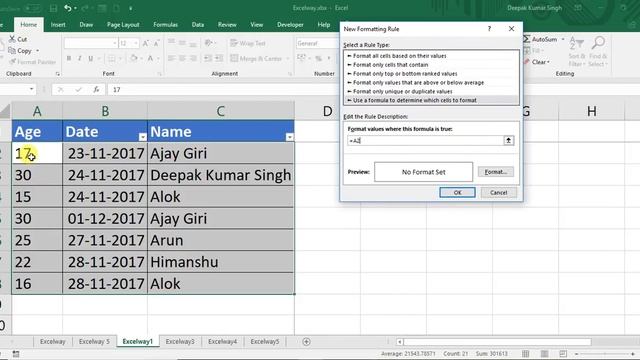Collapse the formula range selector icon
Image resolution: width=640 pixels, height=360 pixels.
509,140
